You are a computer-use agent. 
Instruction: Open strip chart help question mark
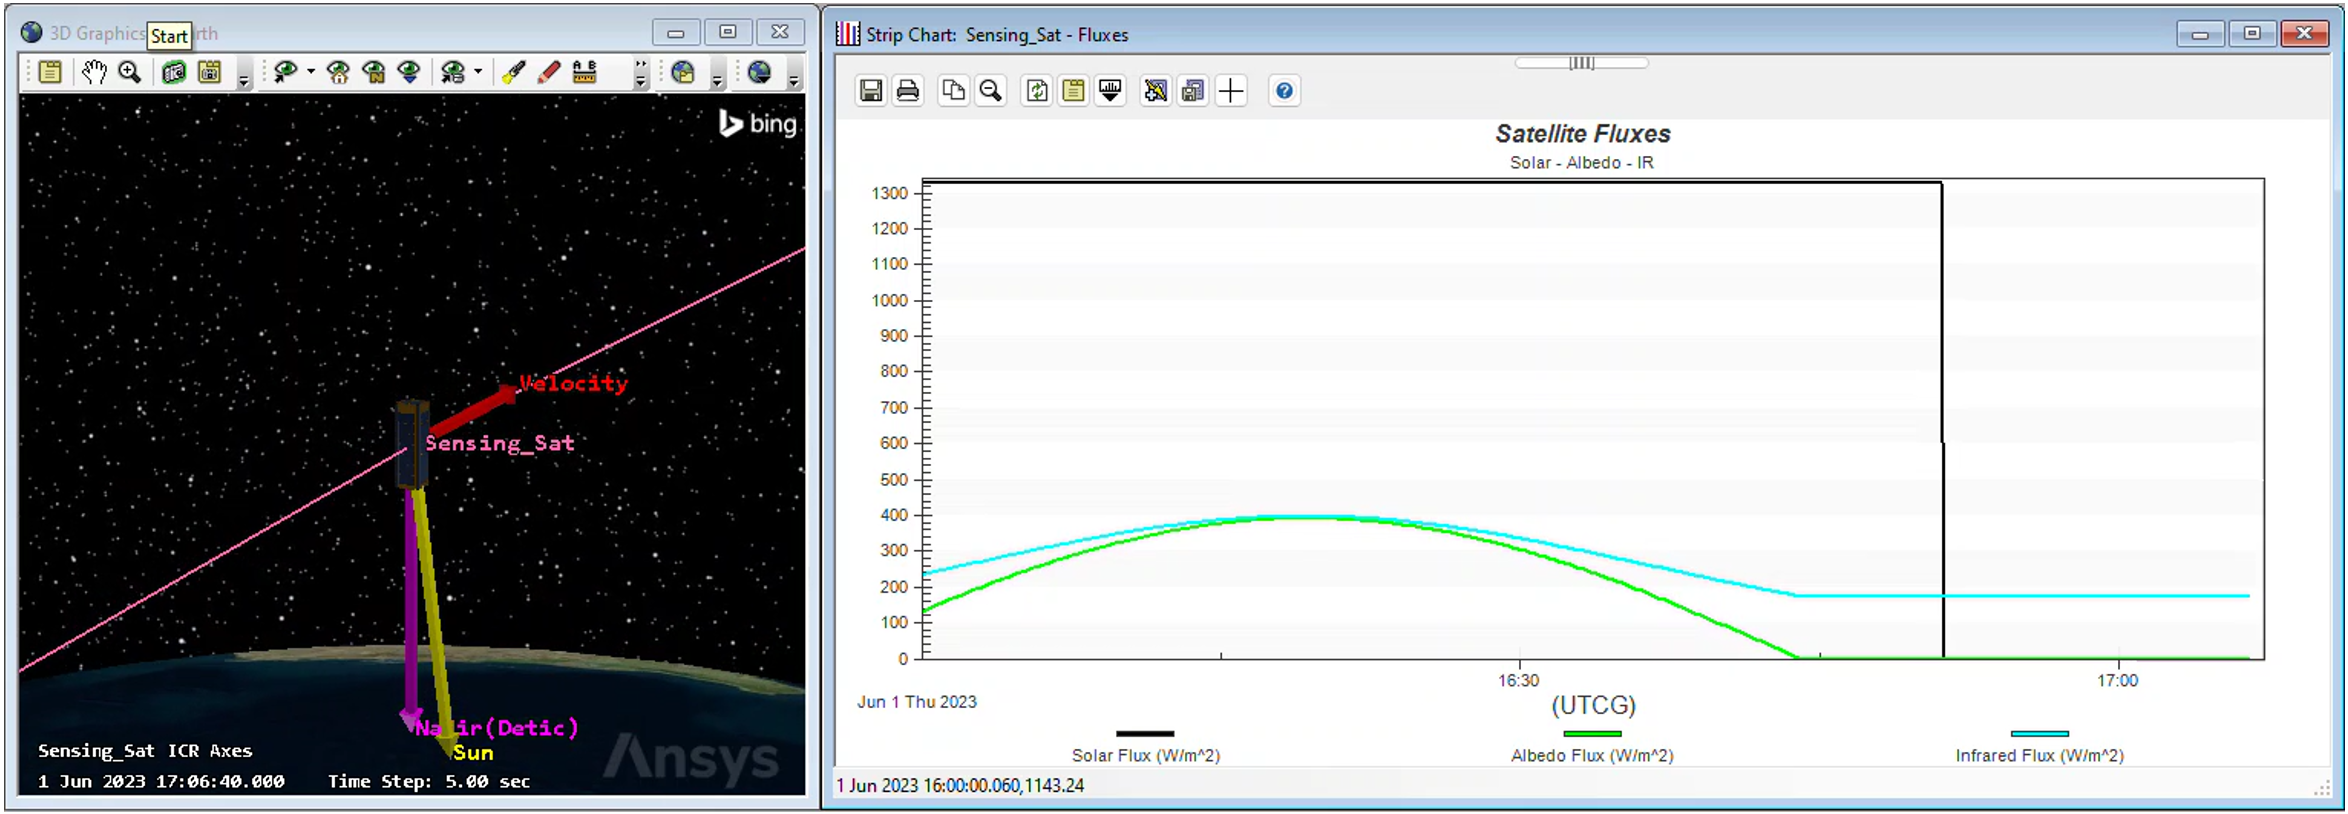pyautogui.click(x=1285, y=91)
